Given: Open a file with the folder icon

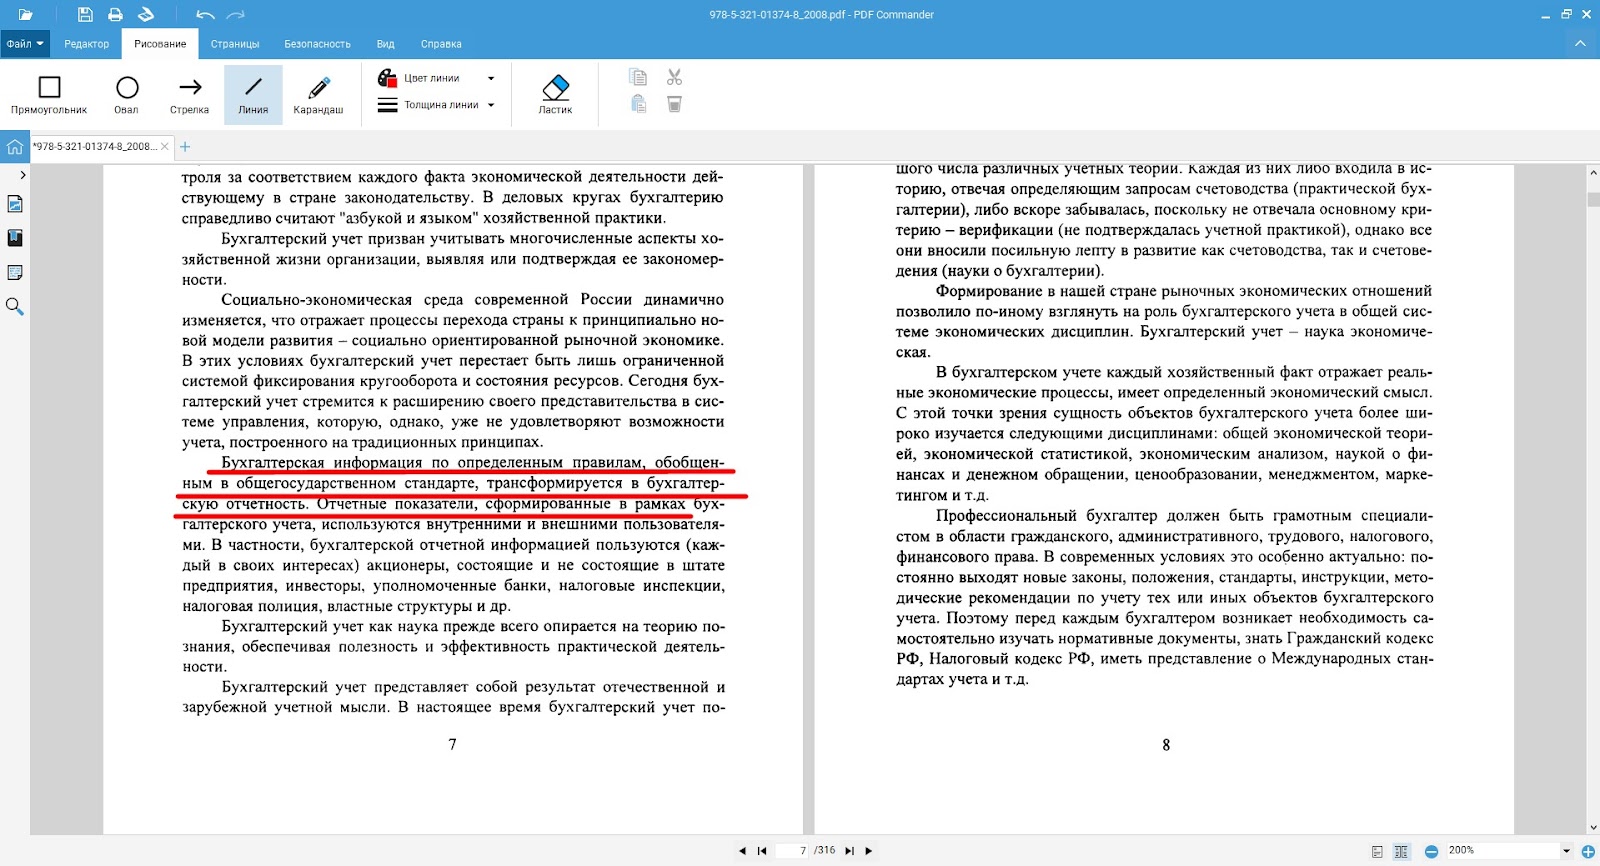Looking at the screenshot, I should point(26,15).
